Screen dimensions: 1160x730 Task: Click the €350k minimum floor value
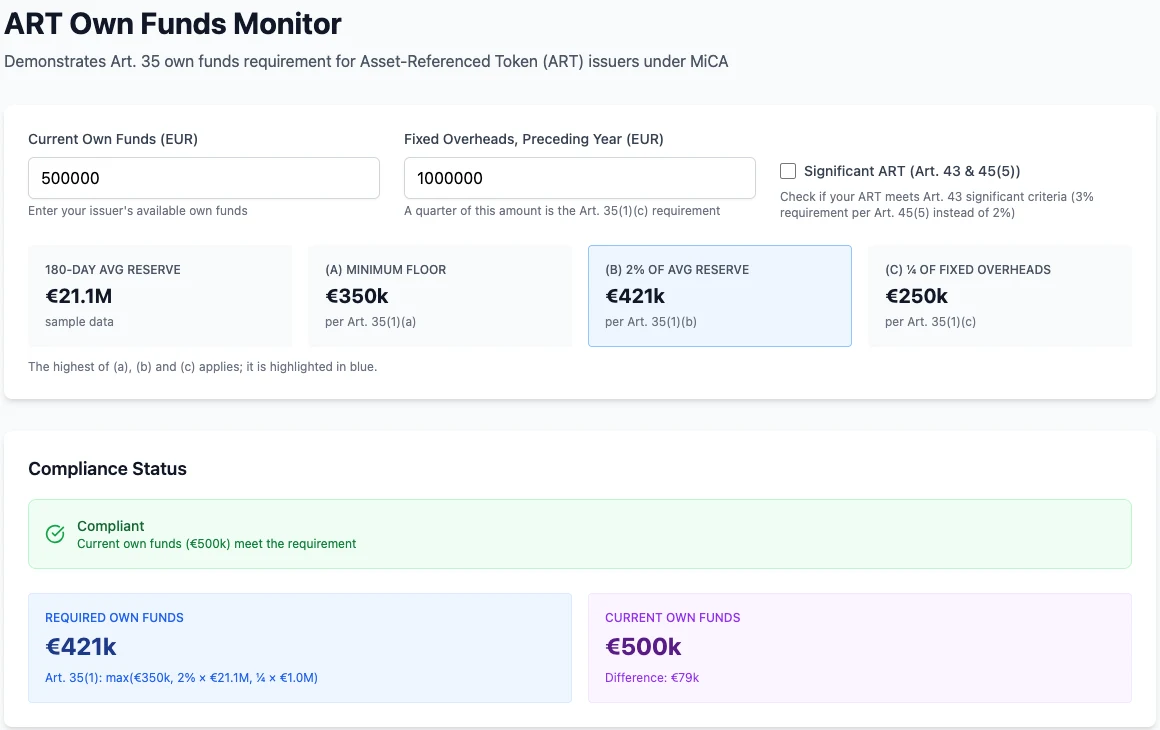pos(357,296)
